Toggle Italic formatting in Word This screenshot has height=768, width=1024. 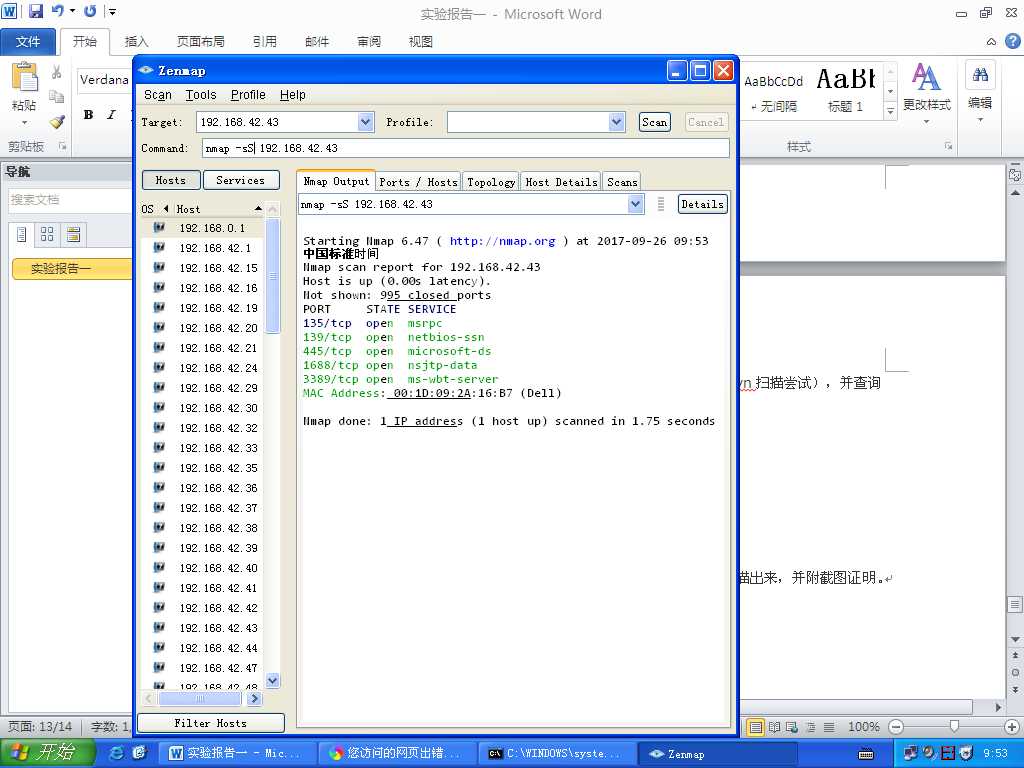(111, 115)
